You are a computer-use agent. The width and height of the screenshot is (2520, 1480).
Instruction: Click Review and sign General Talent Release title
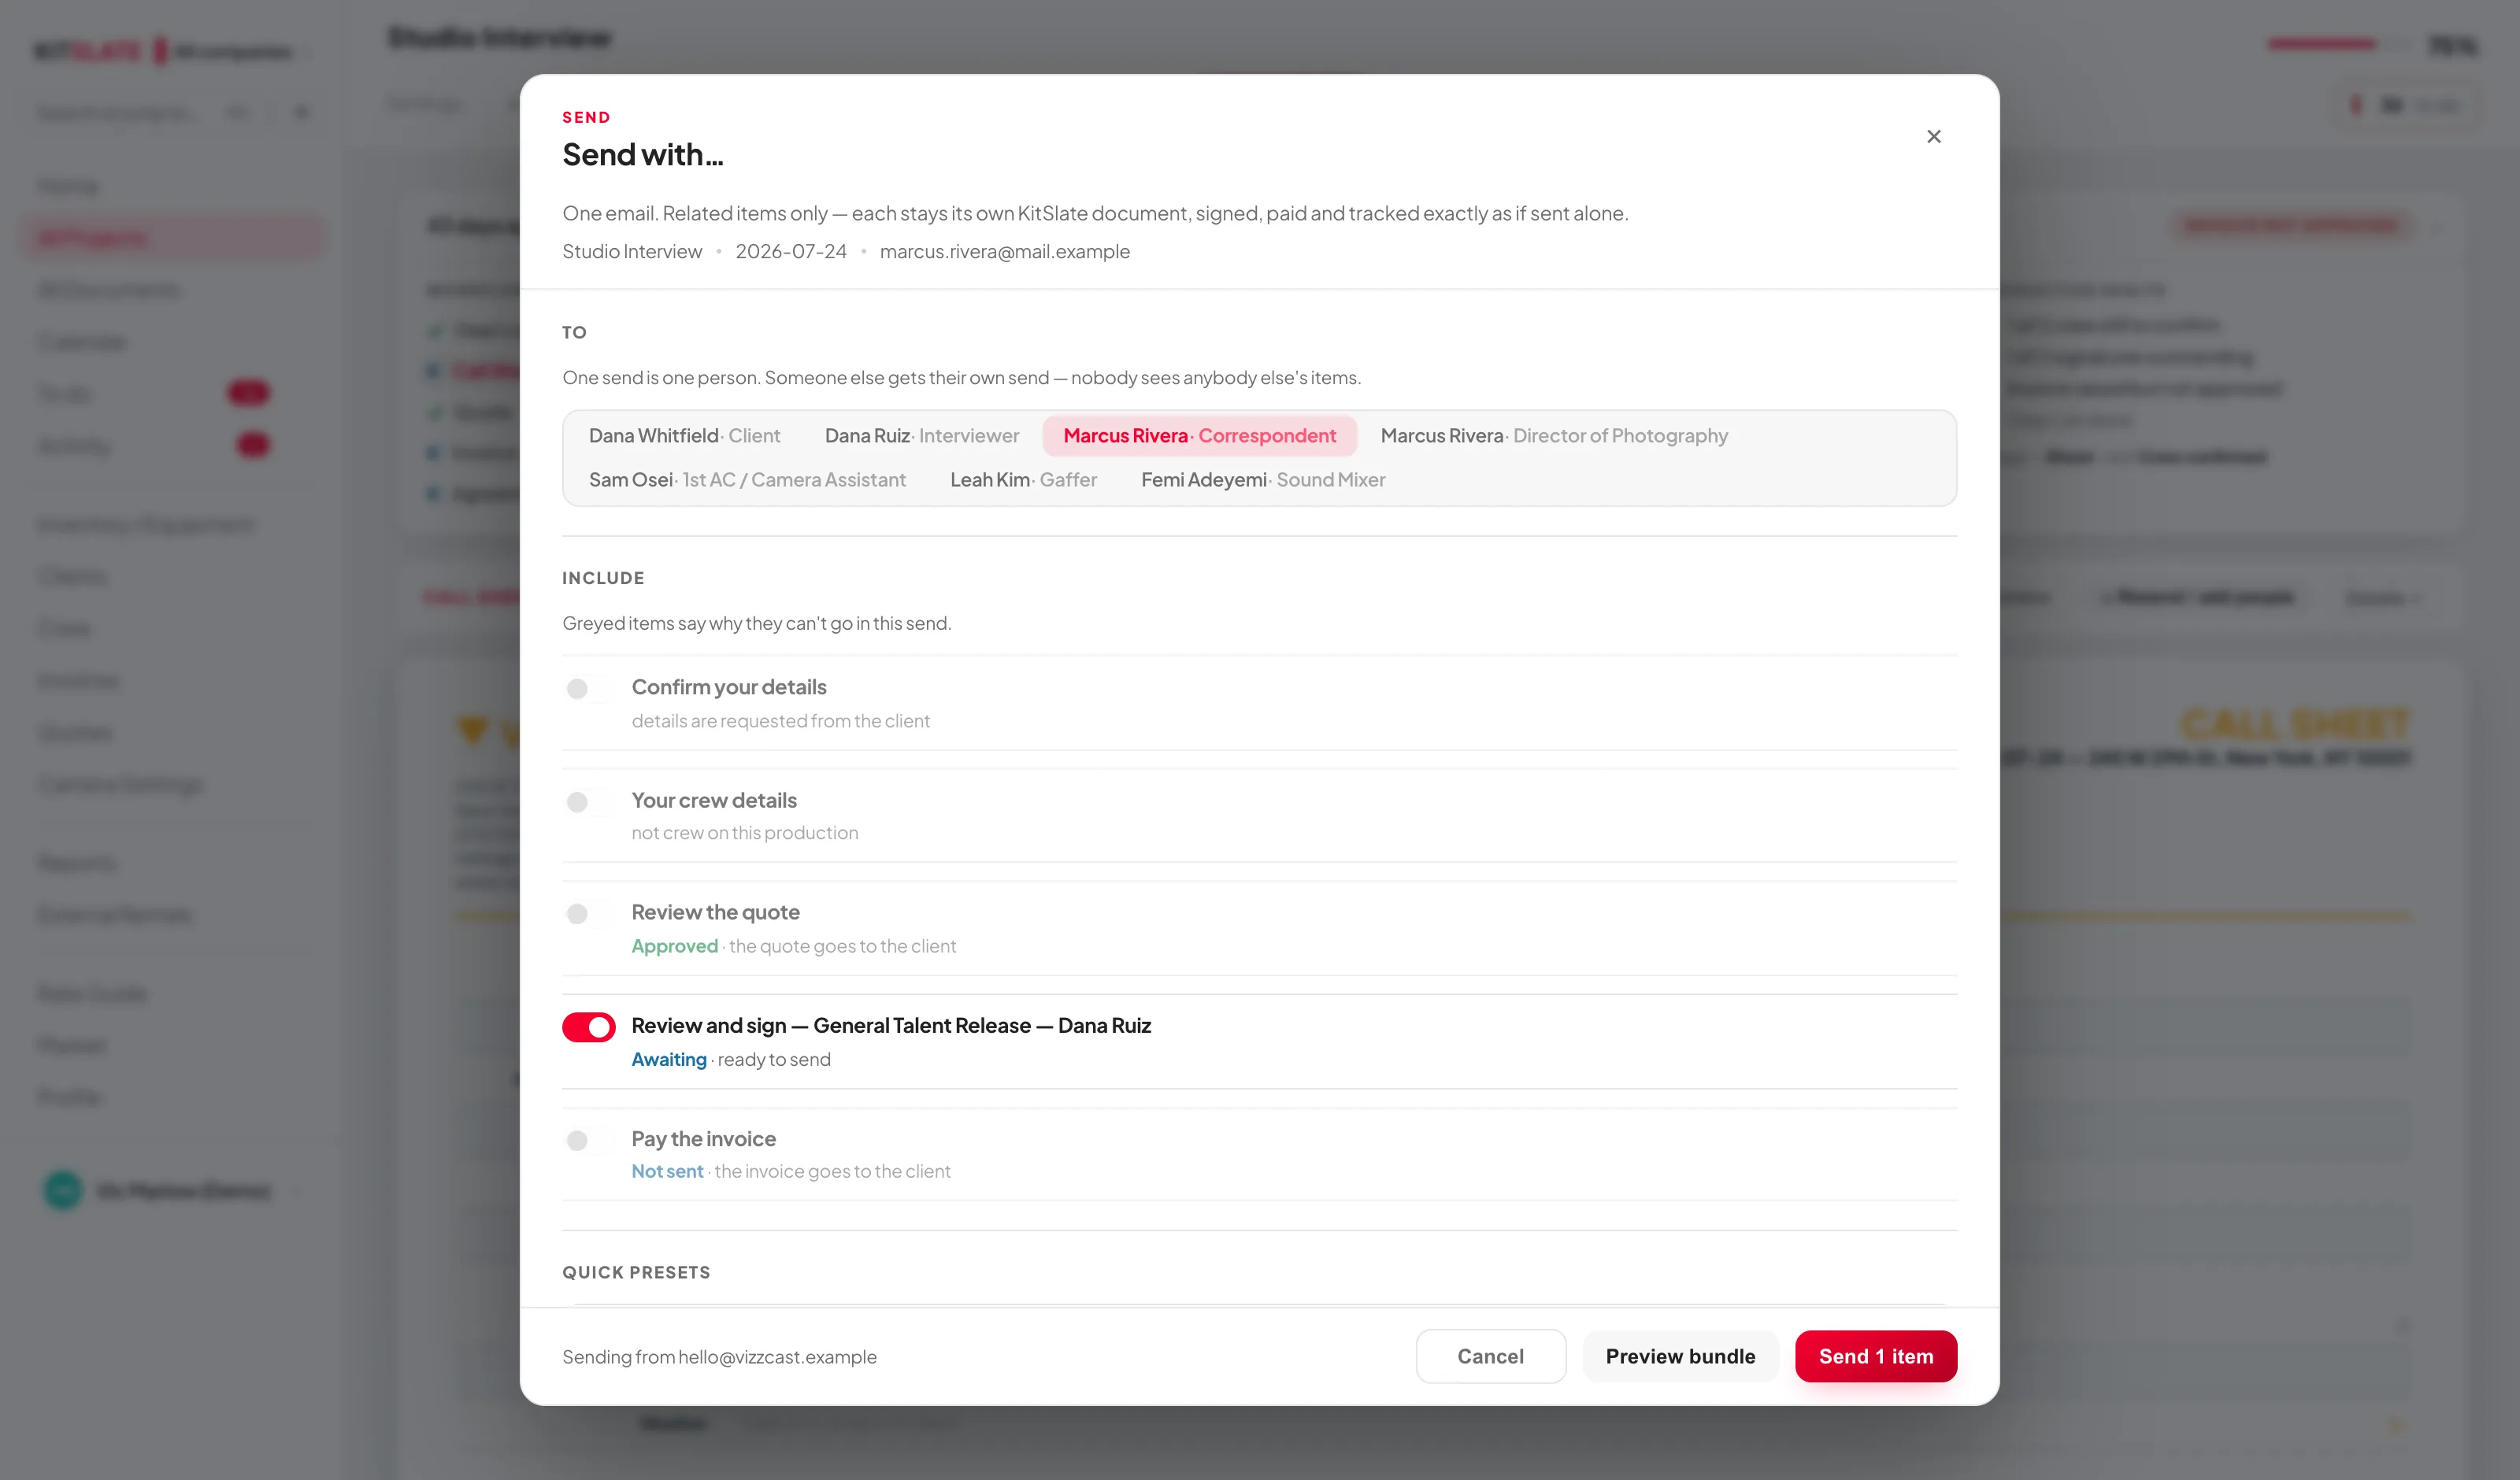[x=891, y=1025]
